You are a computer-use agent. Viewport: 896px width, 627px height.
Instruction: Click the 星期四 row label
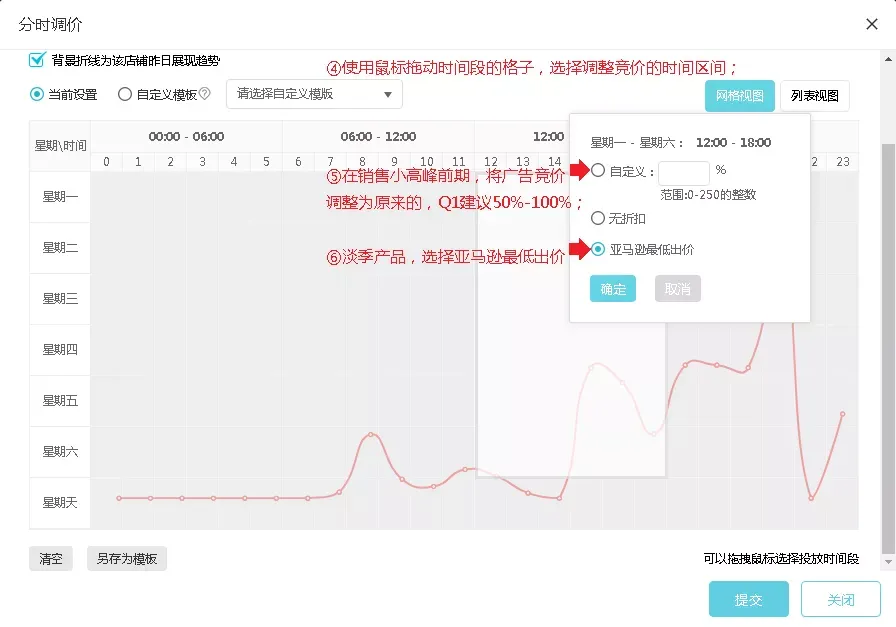click(60, 349)
